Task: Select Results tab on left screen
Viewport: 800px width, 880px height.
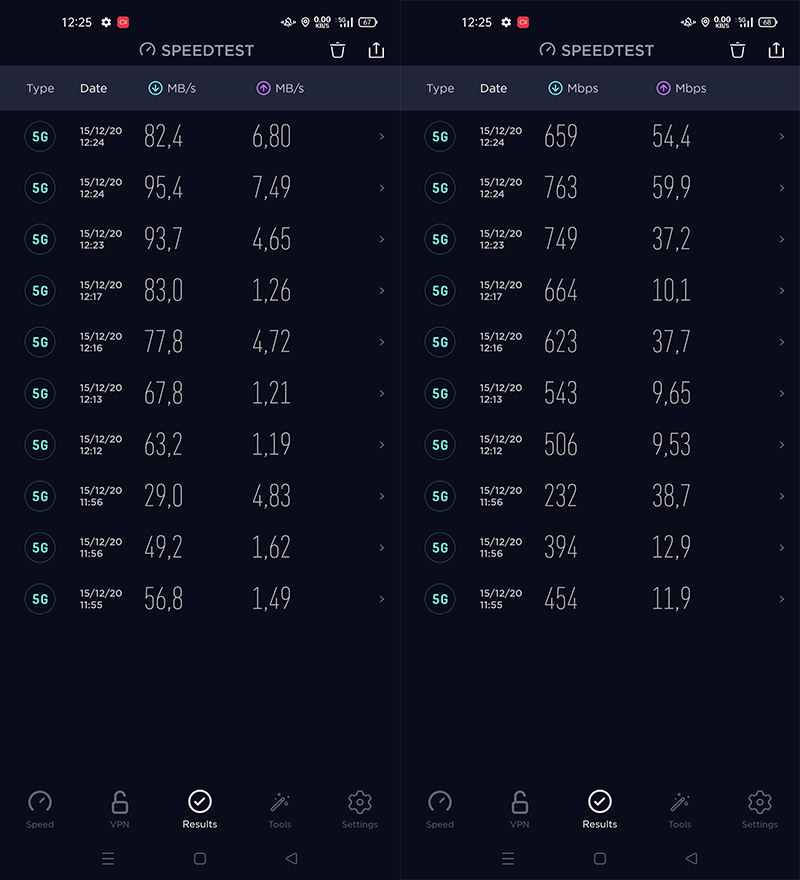Action: pos(200,809)
